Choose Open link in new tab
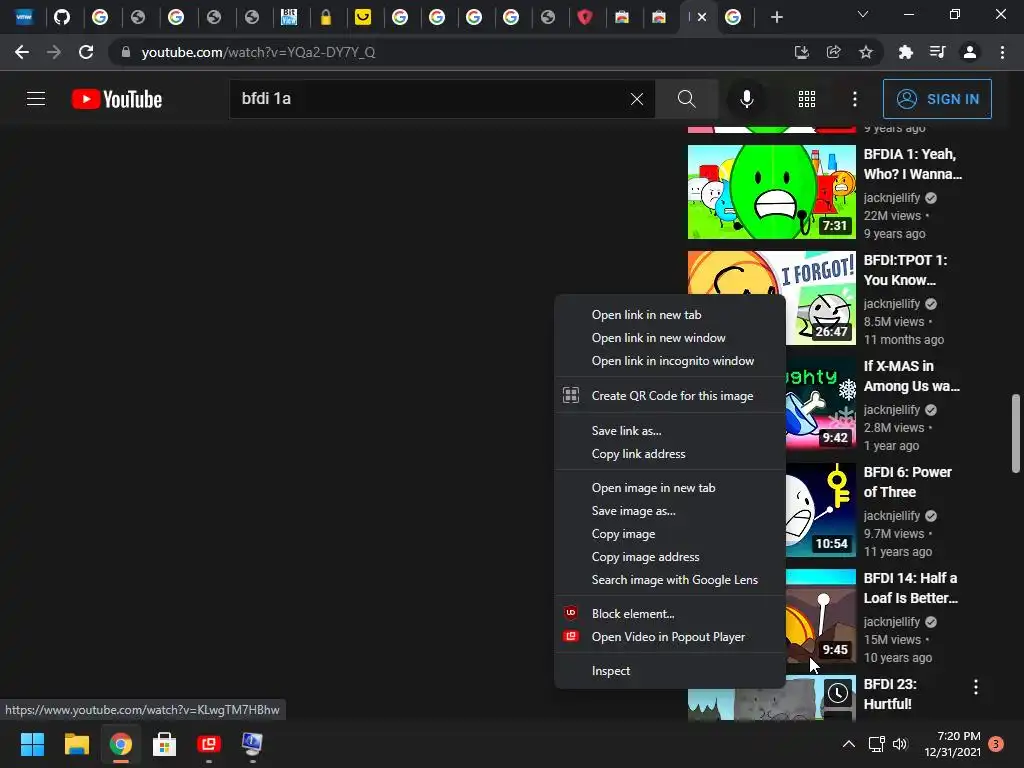 click(x=669, y=315)
